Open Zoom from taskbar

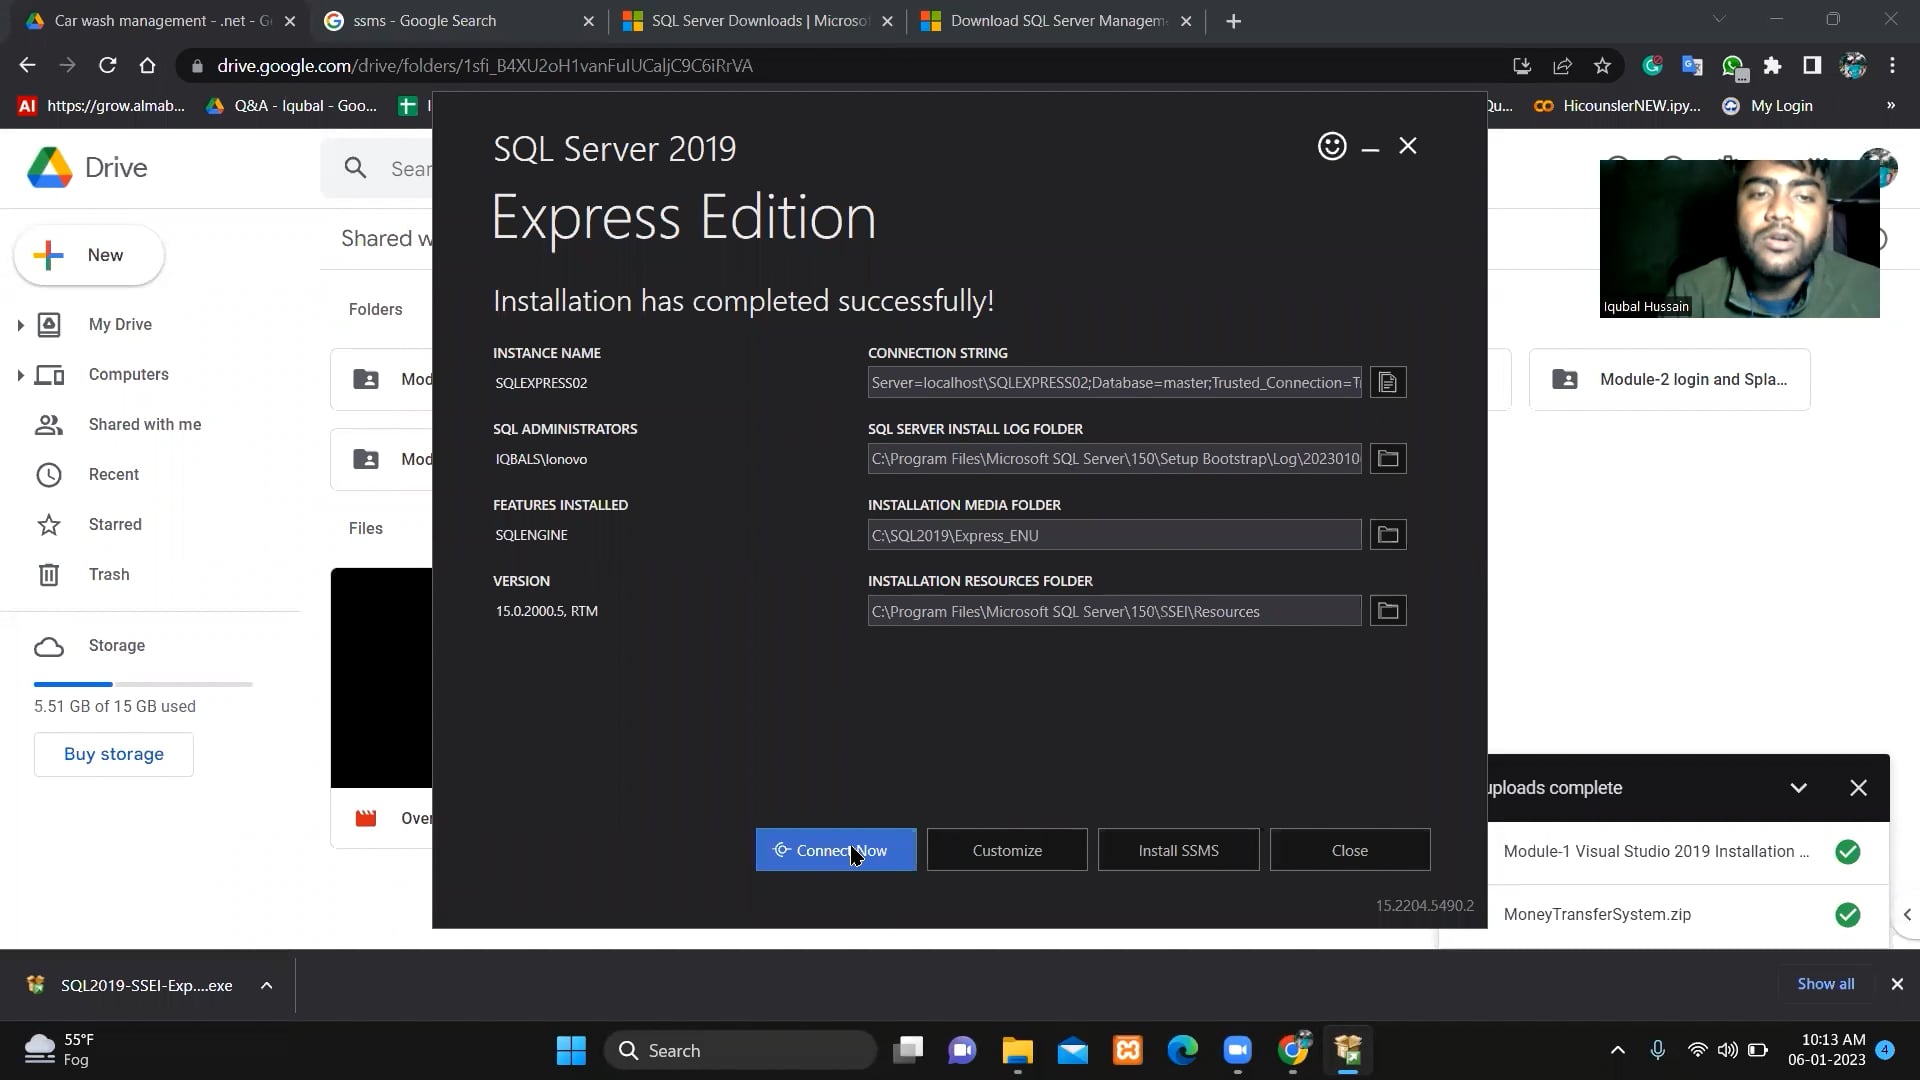pos(1237,1050)
